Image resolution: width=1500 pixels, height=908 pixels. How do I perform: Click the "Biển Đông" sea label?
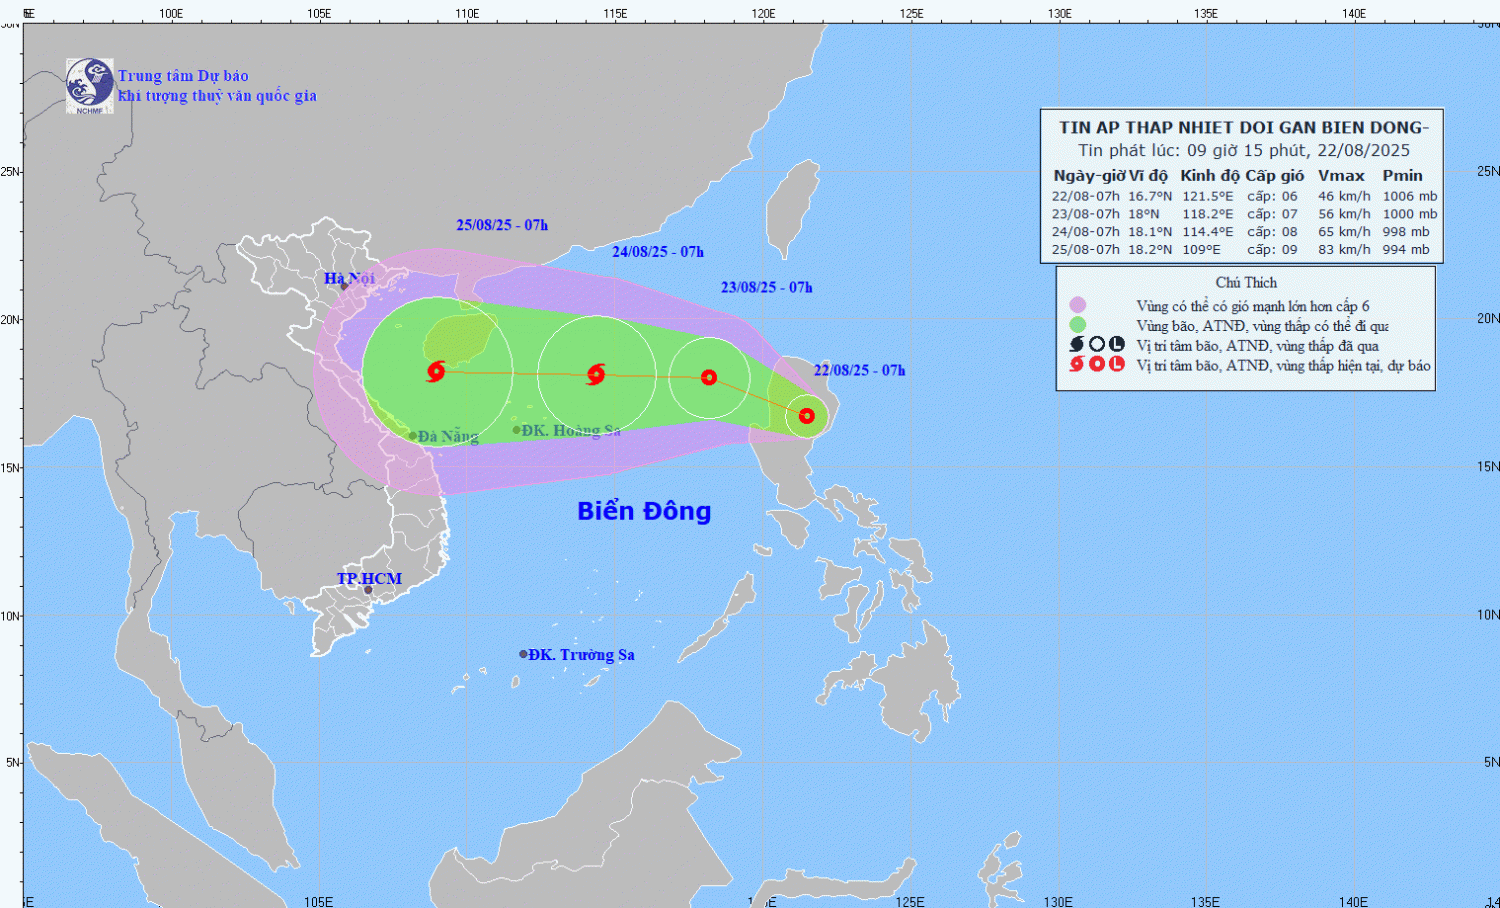(644, 511)
